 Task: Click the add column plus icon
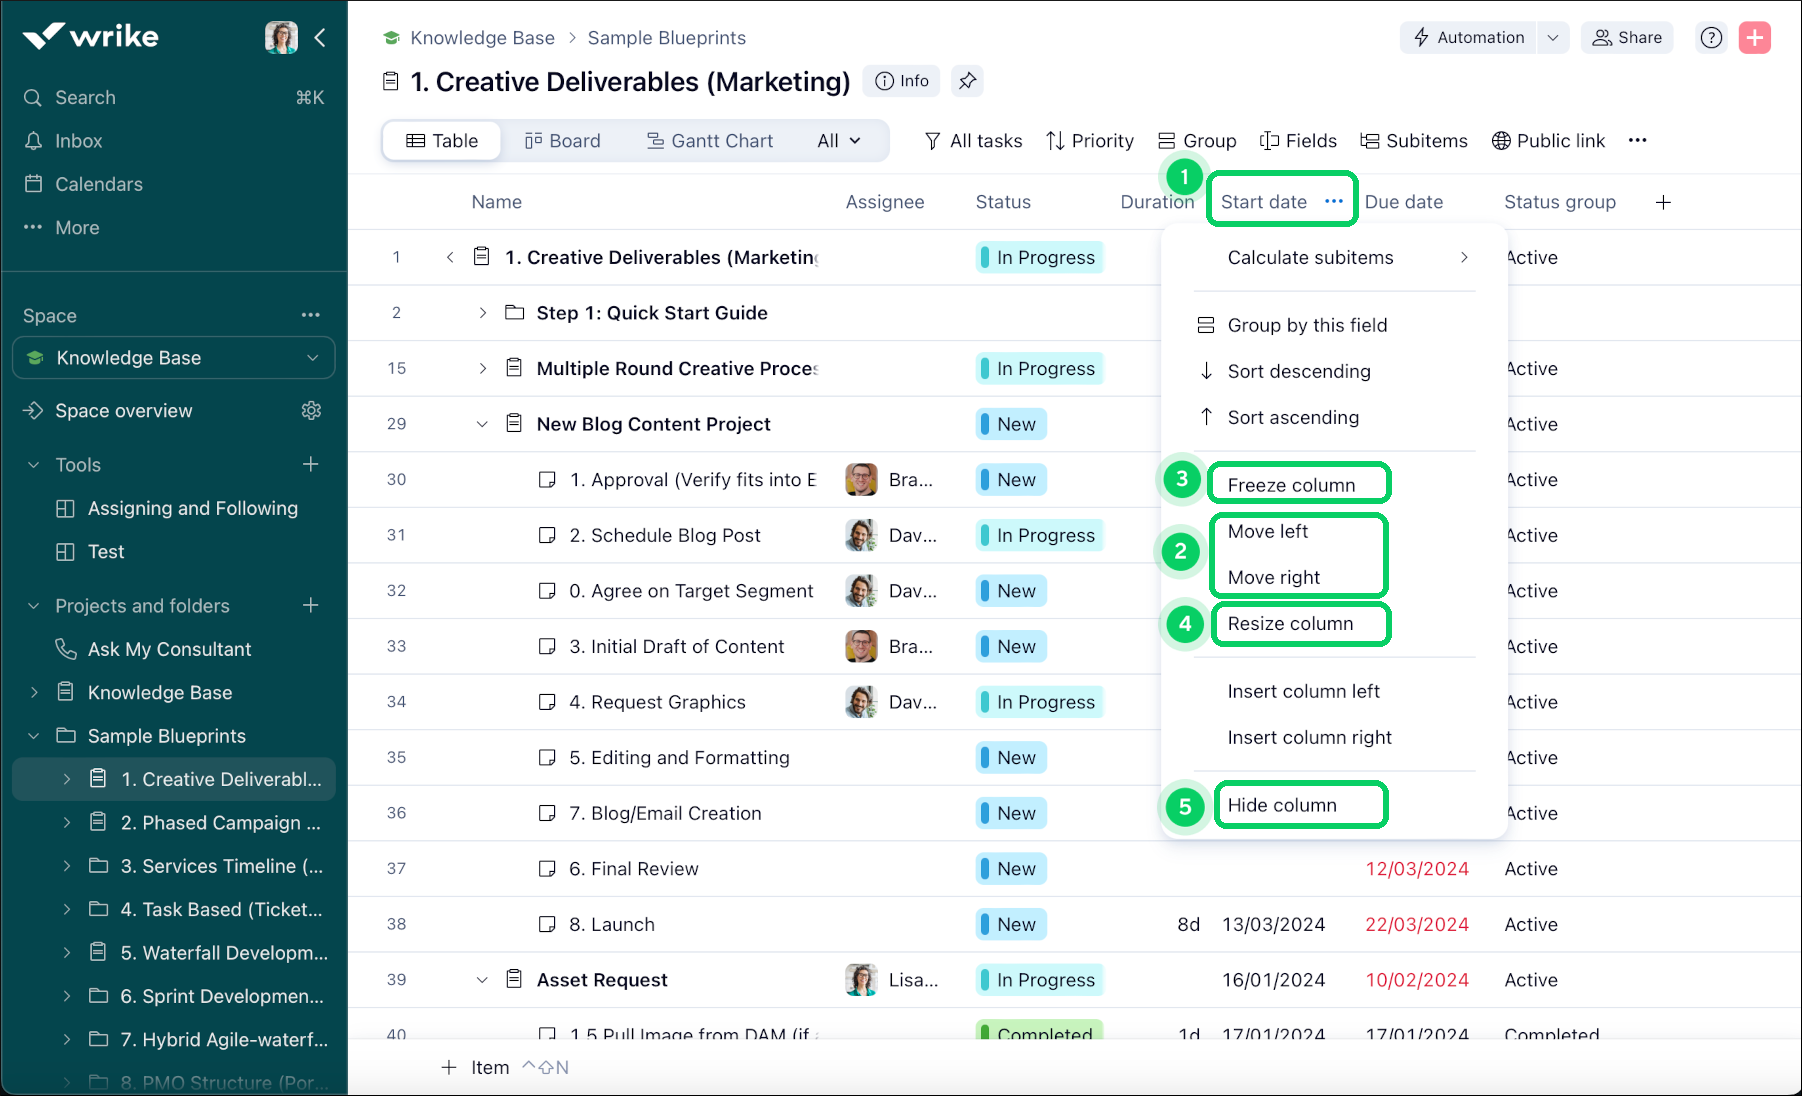pos(1663,202)
